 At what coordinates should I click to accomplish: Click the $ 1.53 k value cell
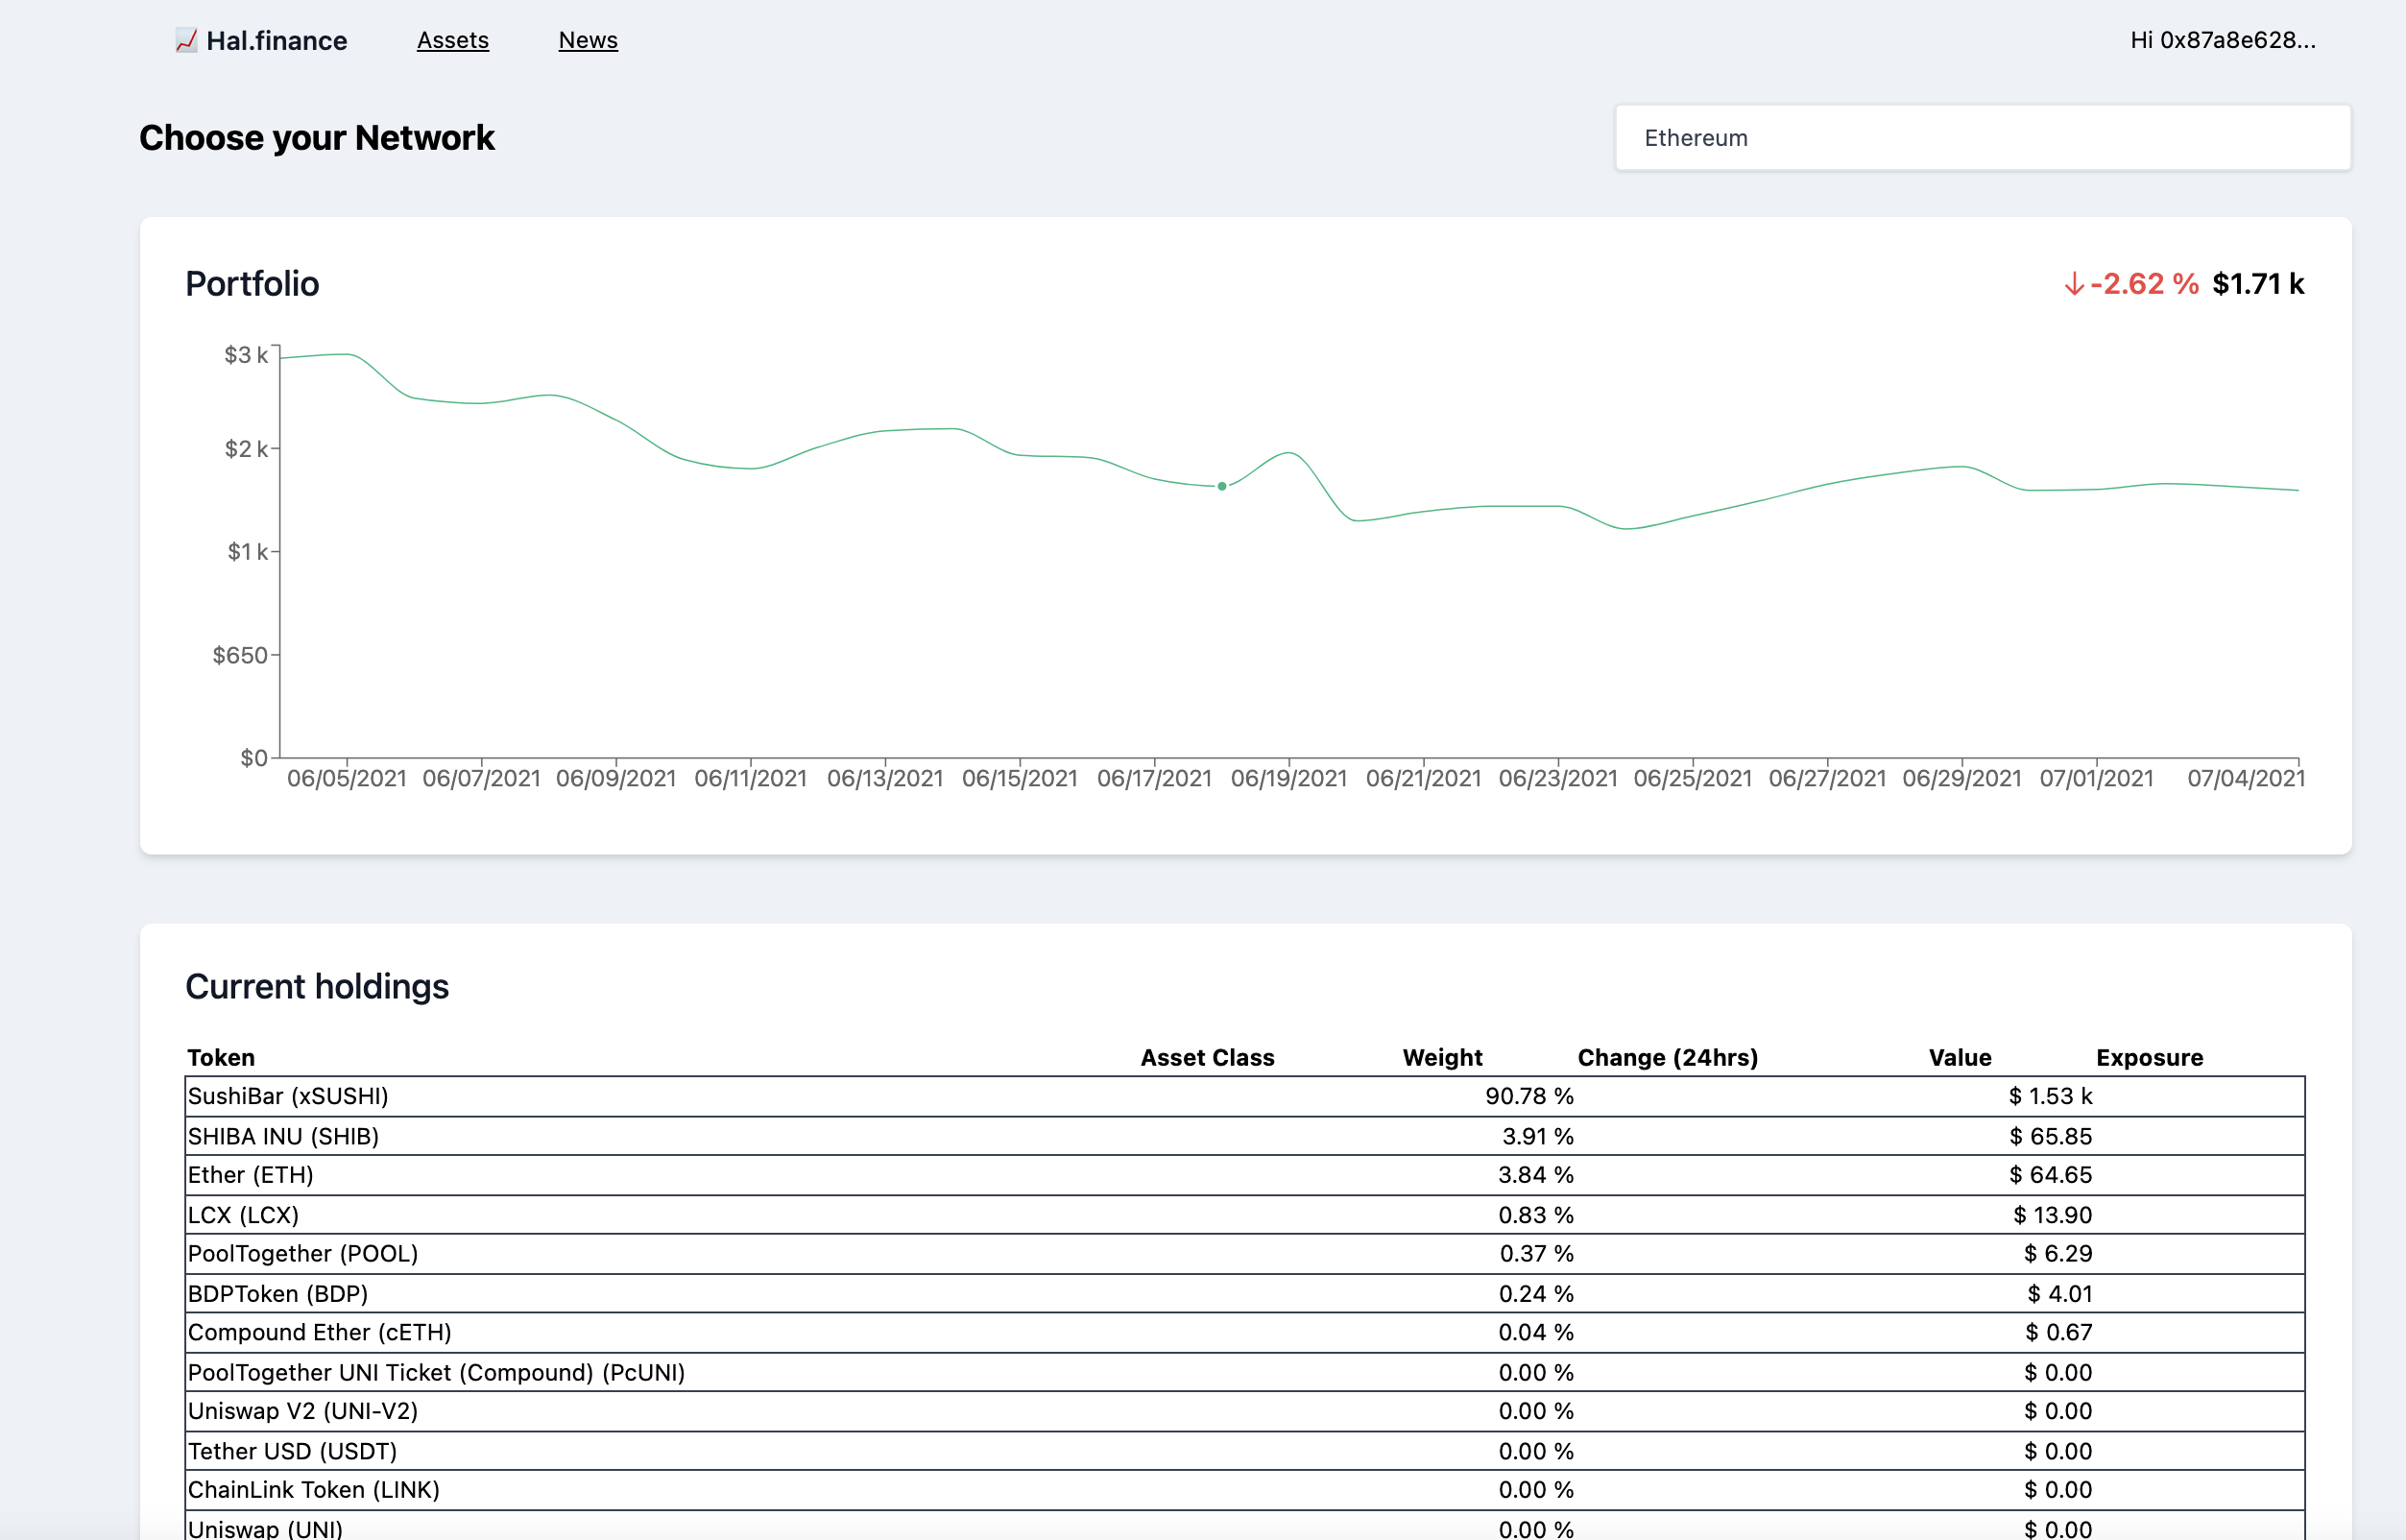click(x=2050, y=1096)
